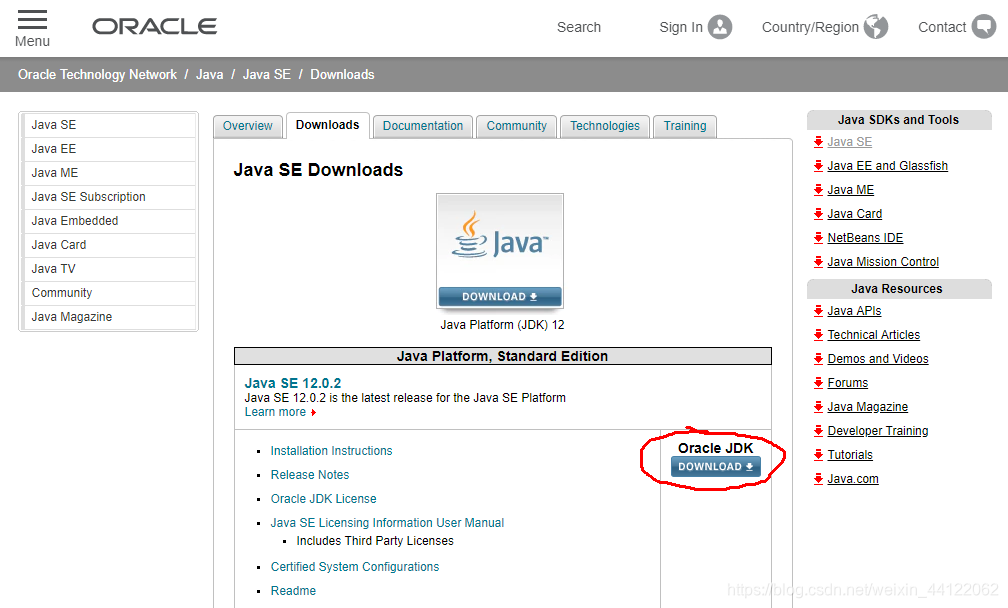Click the Demos and Videos link
The image size is (1008, 608).
pos(878,359)
